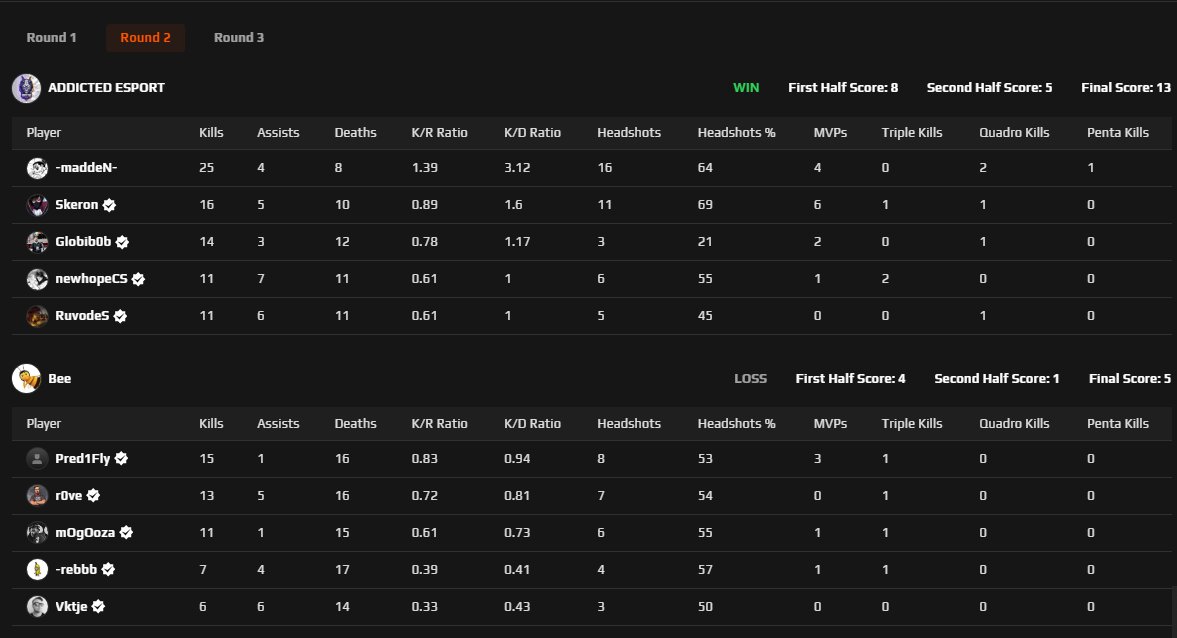This screenshot has height=638, width=1177.
Task: Click Skeron's headshots percent 69
Action: pos(705,205)
